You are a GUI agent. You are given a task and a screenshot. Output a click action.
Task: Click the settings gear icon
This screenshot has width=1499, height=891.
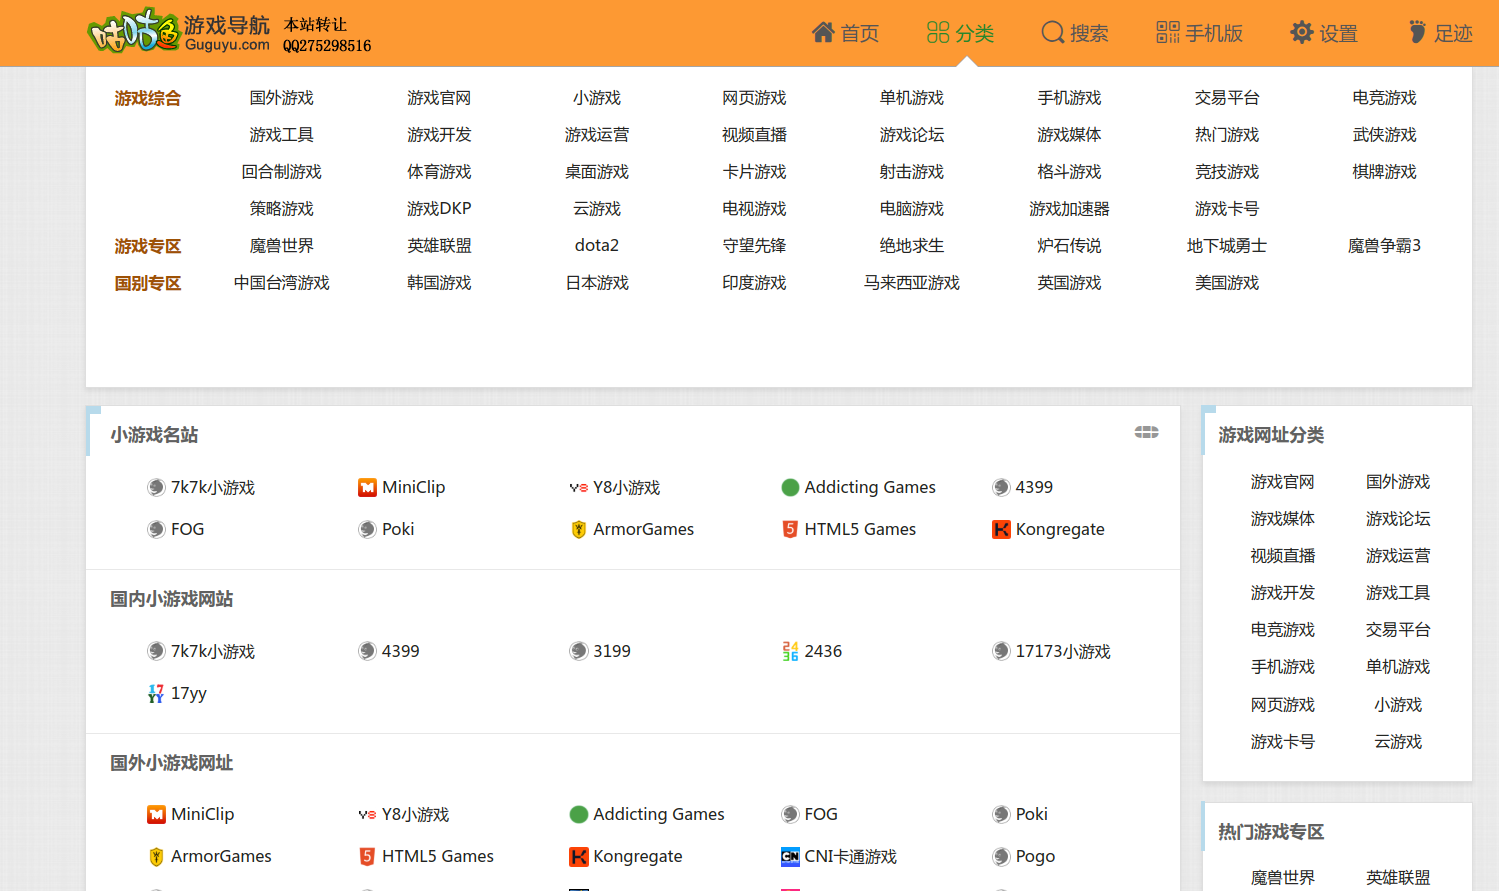[x=1301, y=33]
